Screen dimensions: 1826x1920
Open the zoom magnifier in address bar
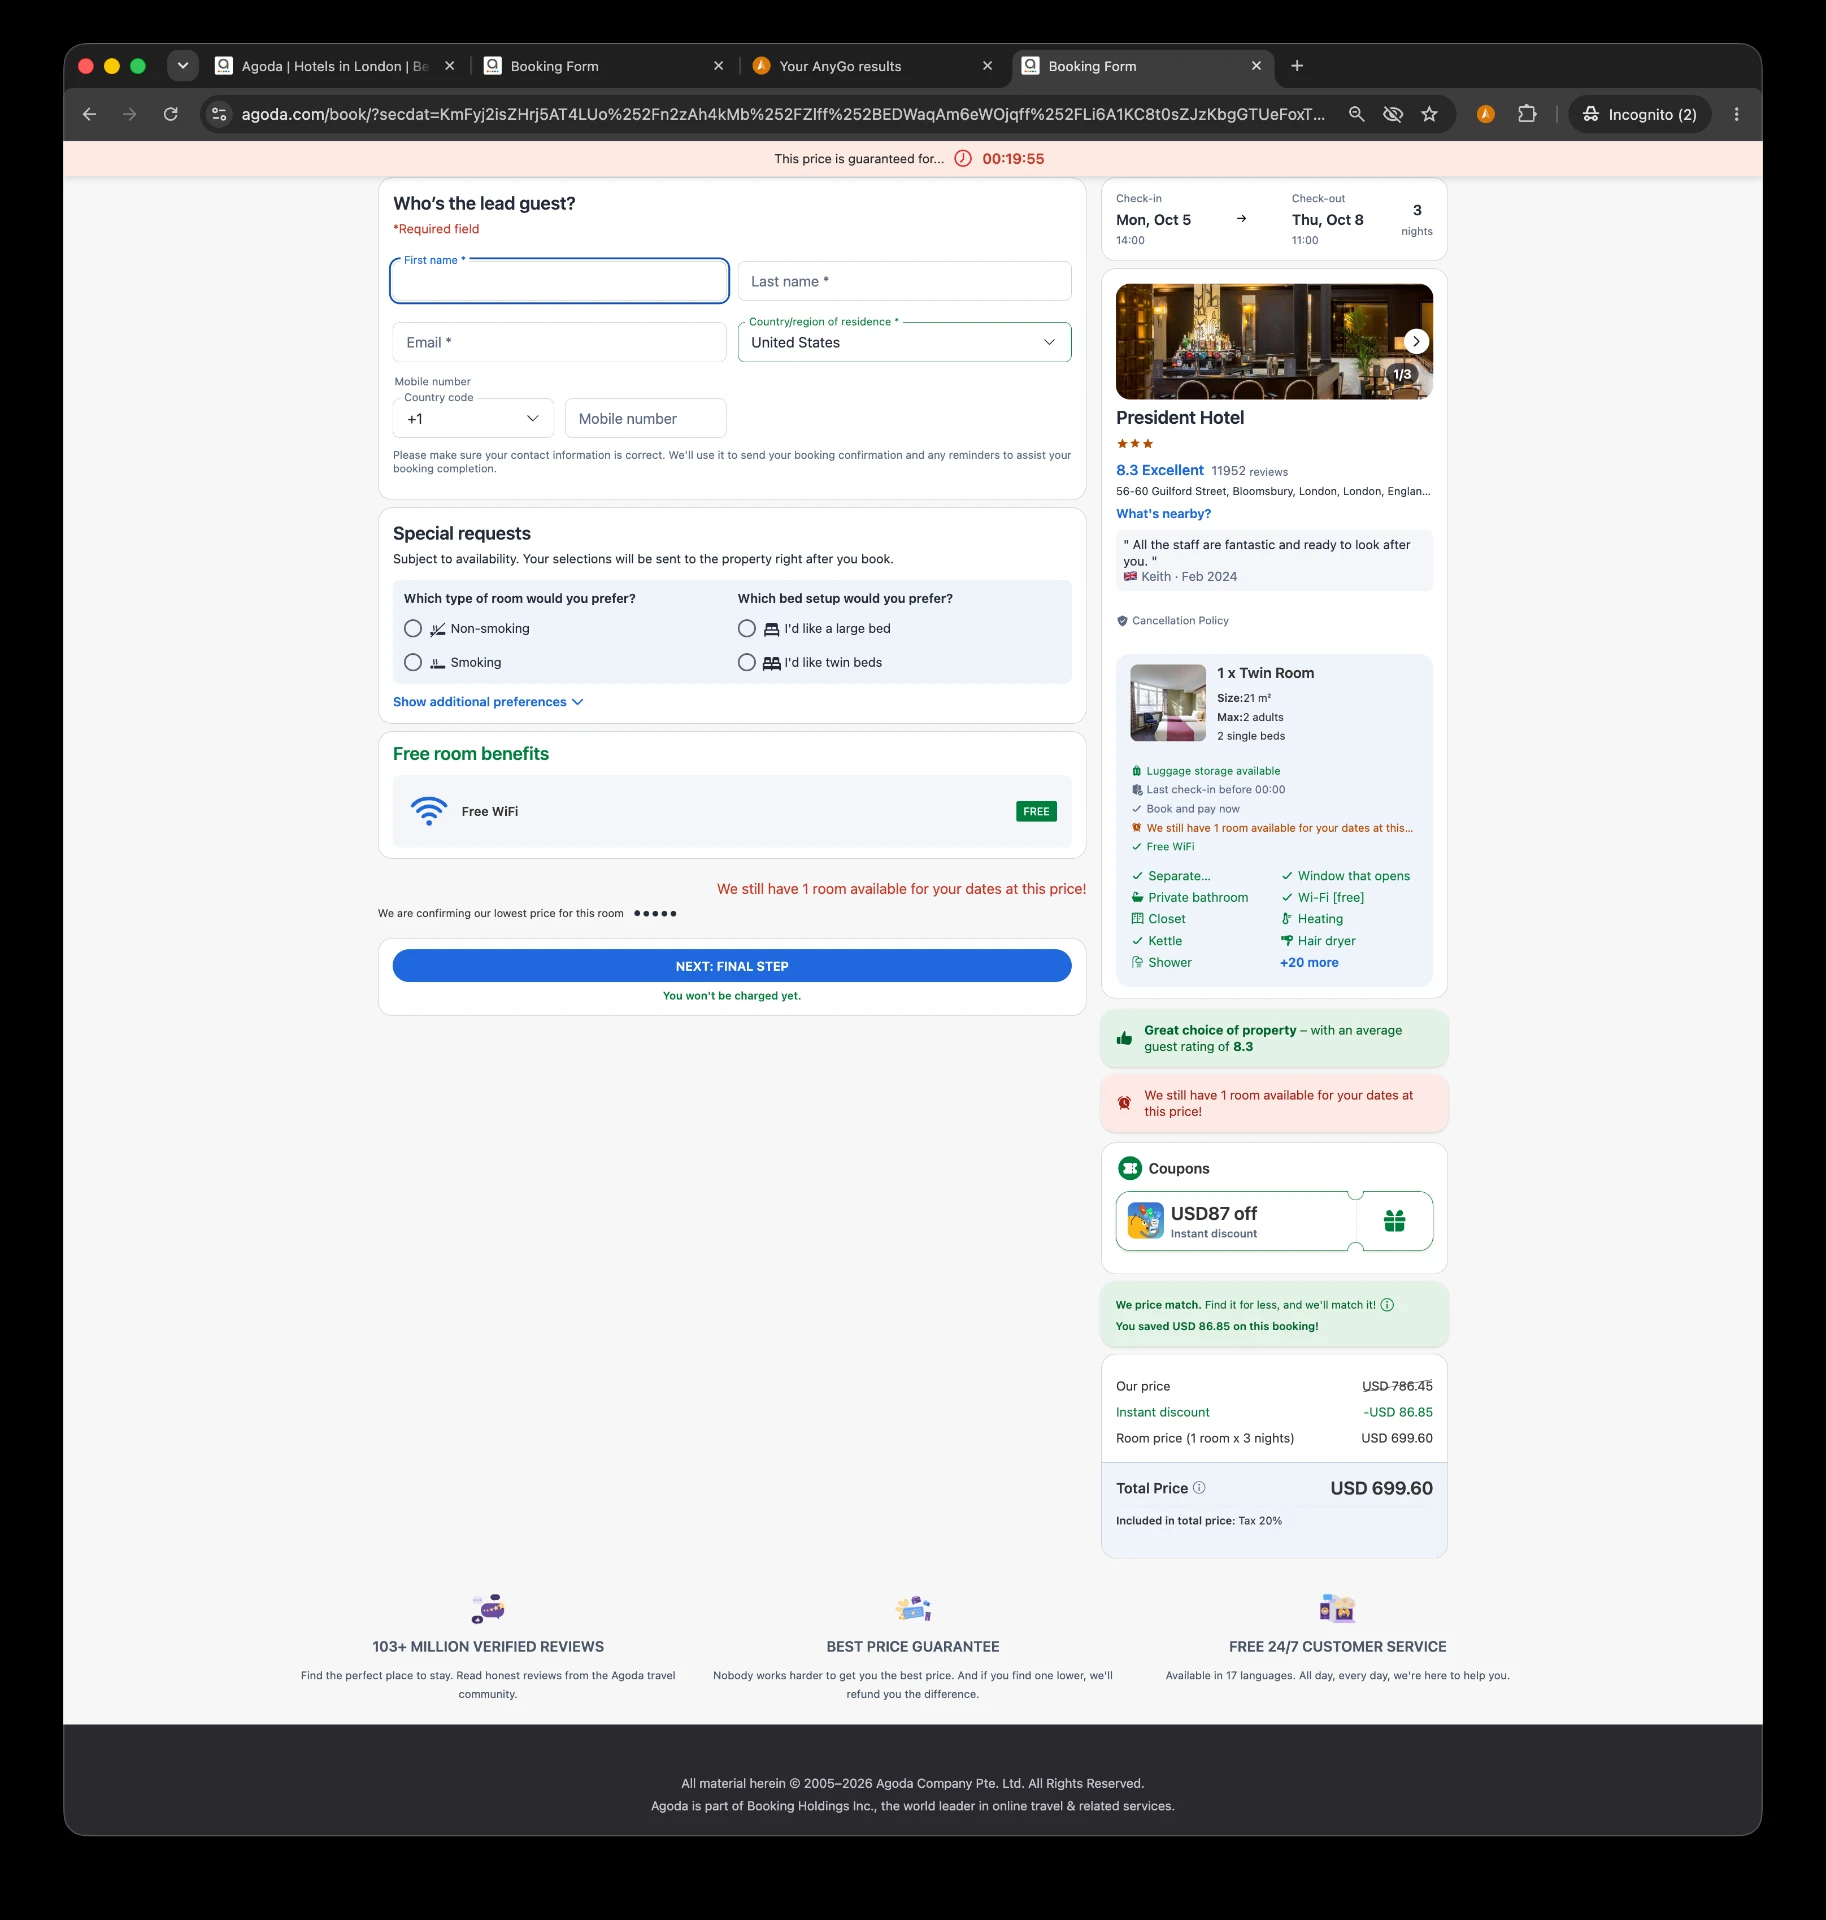pyautogui.click(x=1356, y=114)
